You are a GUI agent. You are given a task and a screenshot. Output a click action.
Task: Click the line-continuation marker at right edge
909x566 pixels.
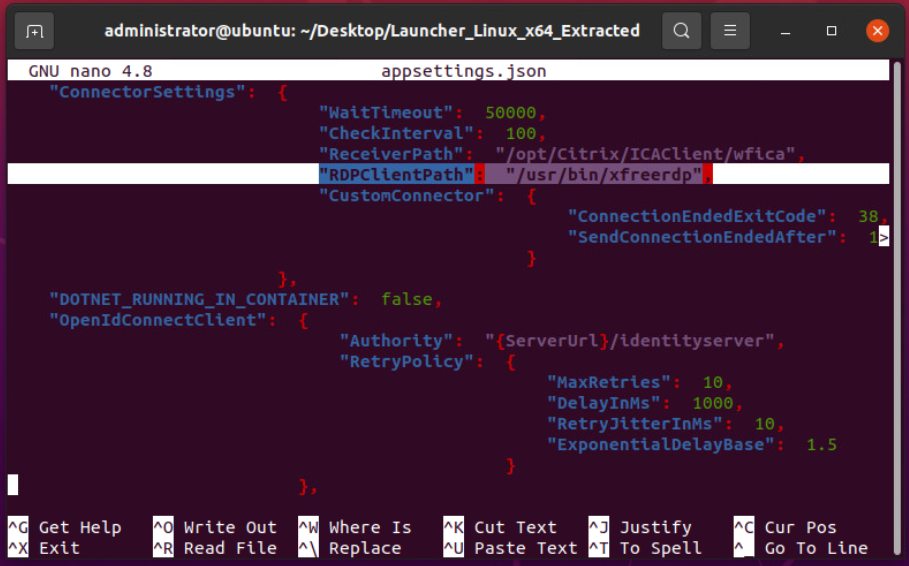[x=883, y=238]
